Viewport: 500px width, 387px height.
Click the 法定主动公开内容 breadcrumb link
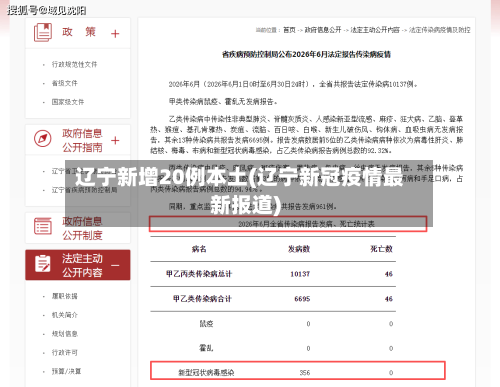tap(375, 30)
